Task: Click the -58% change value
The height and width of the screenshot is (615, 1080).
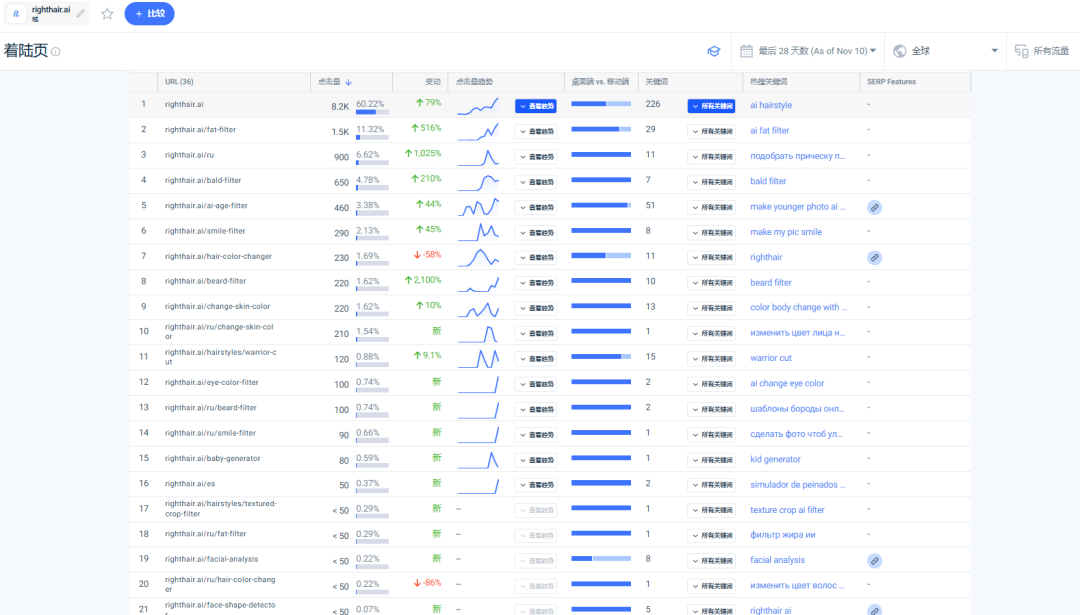Action: (x=431, y=255)
